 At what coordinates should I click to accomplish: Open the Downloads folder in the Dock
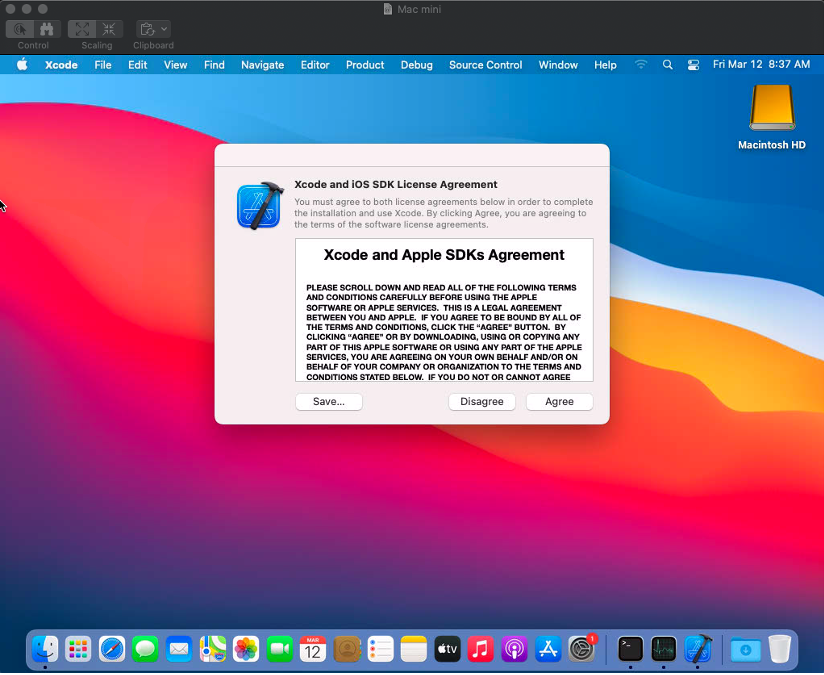point(746,650)
